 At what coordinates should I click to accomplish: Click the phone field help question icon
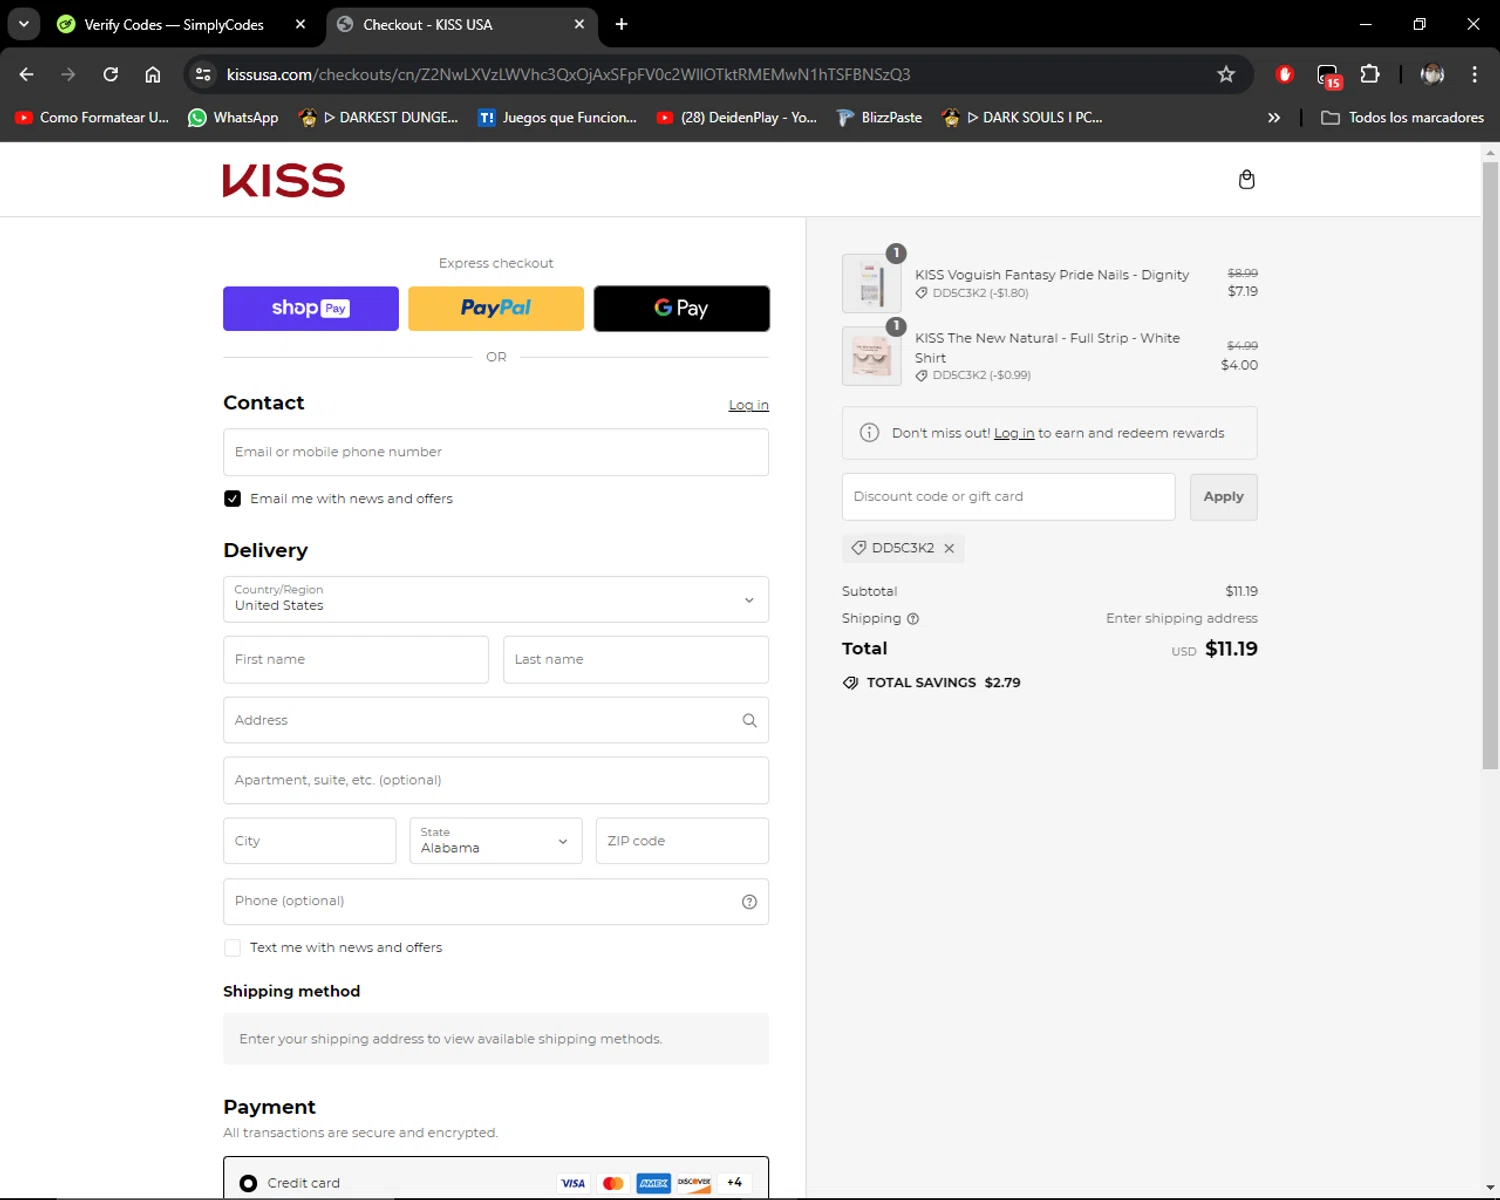click(x=749, y=902)
